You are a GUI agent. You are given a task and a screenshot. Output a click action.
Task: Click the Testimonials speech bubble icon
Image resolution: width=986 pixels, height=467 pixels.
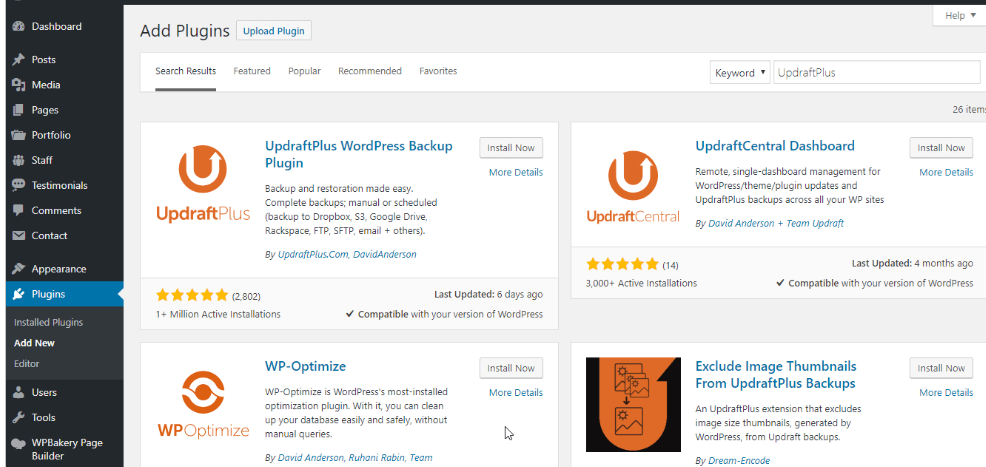[x=19, y=185]
